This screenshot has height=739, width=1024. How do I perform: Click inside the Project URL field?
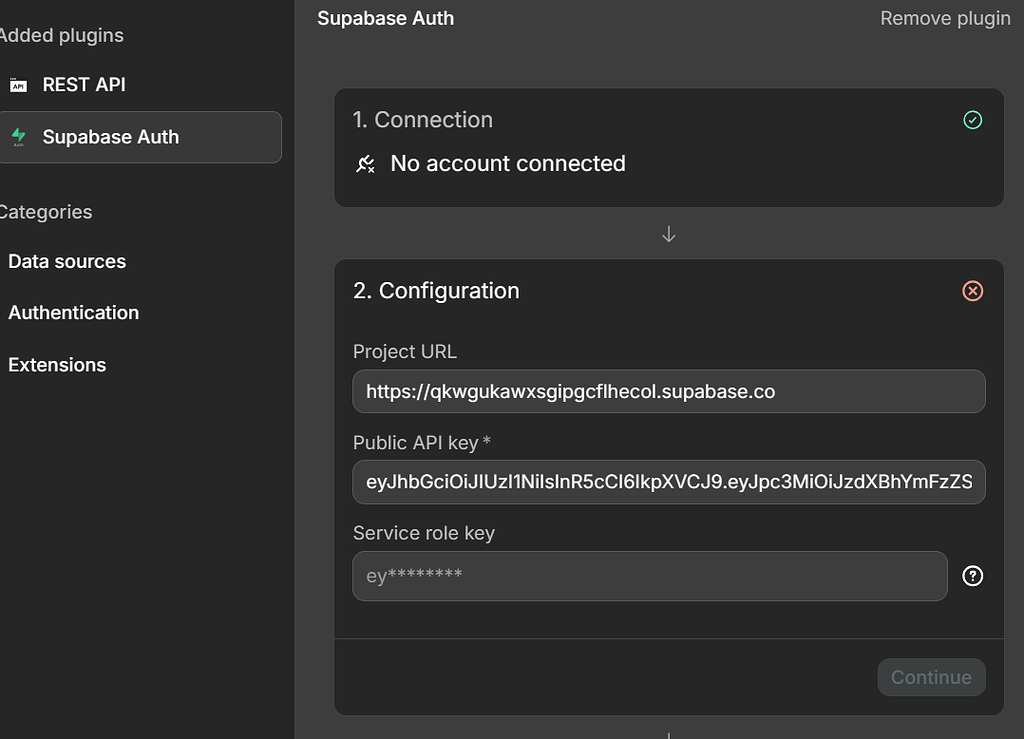click(x=668, y=391)
